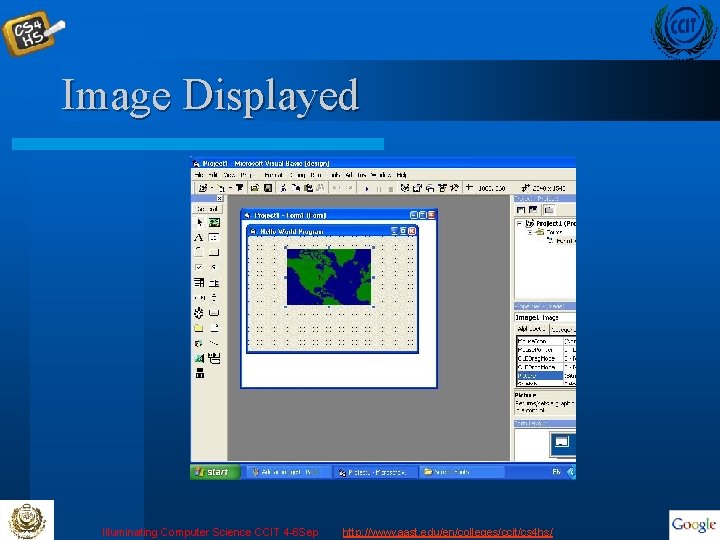Select the CheckBox control tool
The height and width of the screenshot is (540, 720).
(x=199, y=267)
